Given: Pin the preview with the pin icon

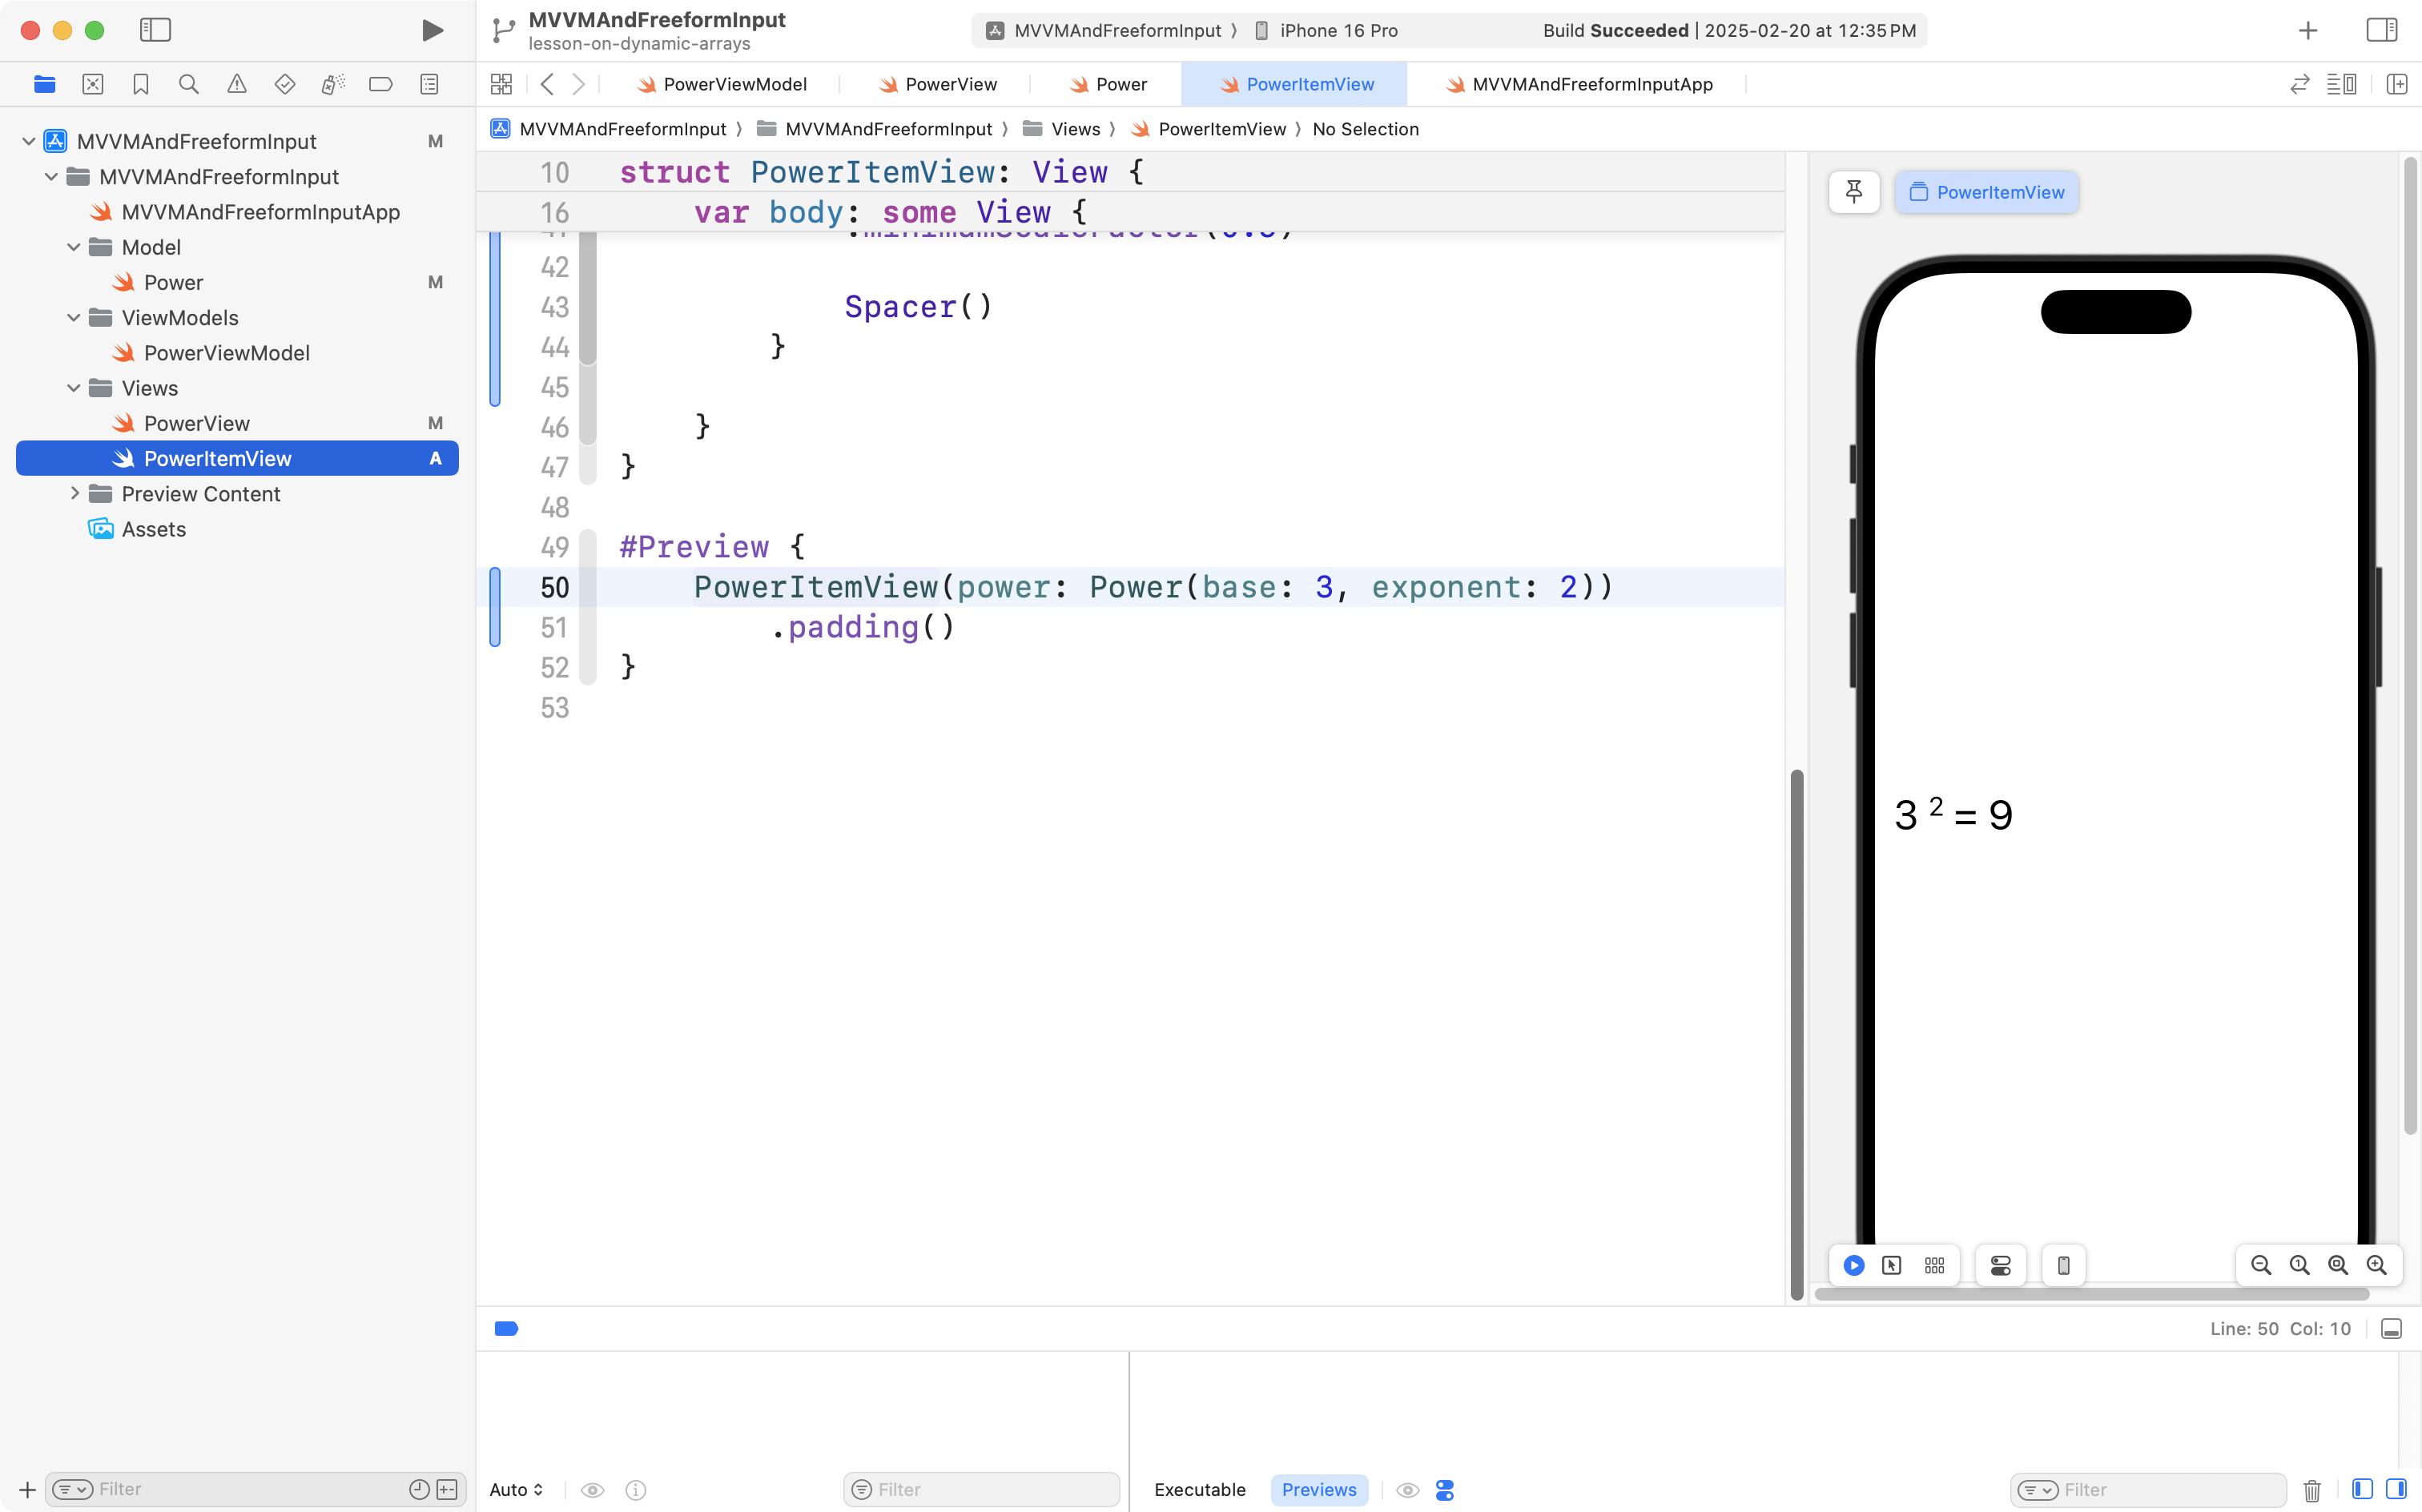Looking at the screenshot, I should [x=1853, y=191].
